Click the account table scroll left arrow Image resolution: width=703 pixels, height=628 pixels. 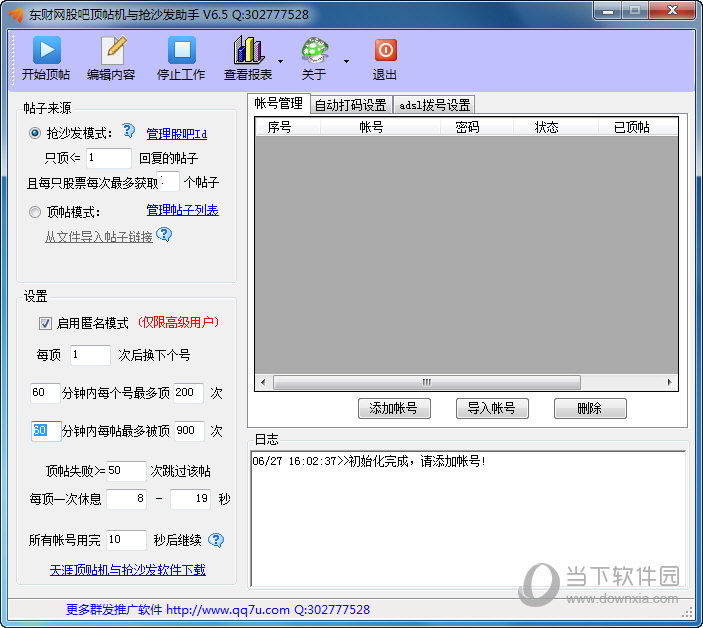pyautogui.click(x=263, y=382)
